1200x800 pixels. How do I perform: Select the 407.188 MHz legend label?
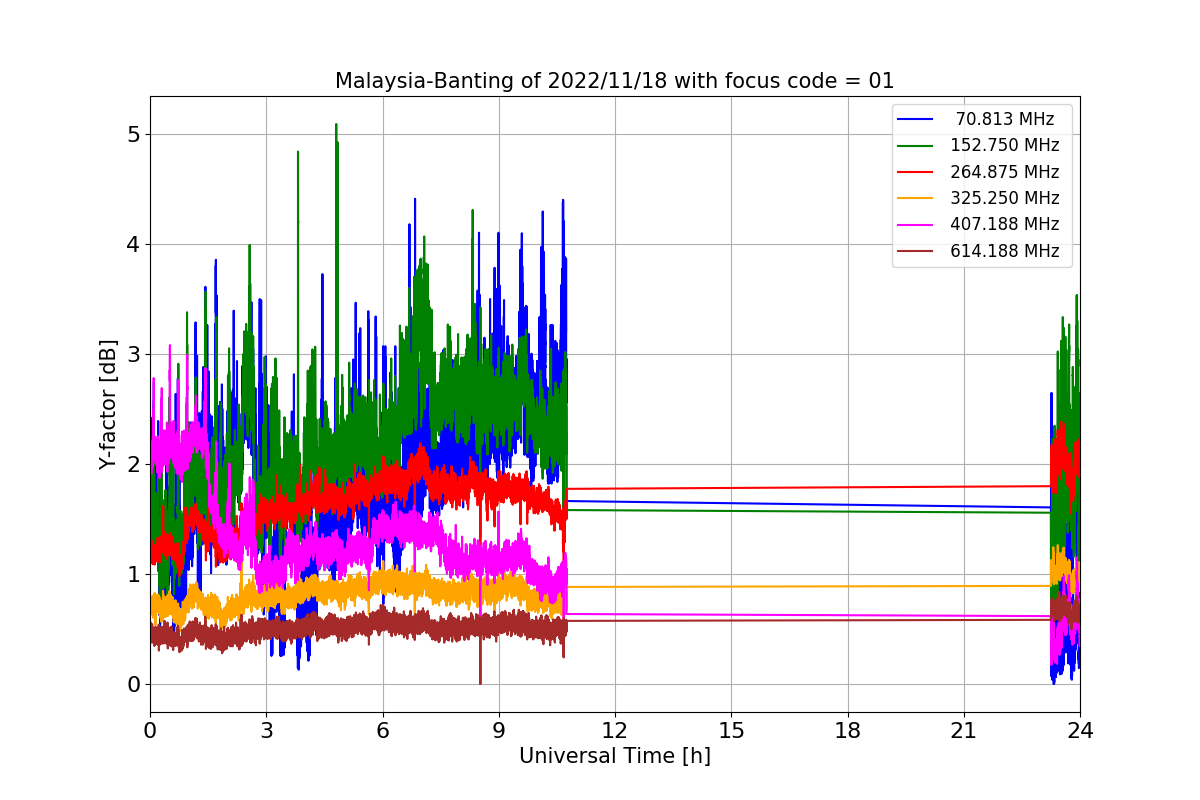tap(1005, 224)
